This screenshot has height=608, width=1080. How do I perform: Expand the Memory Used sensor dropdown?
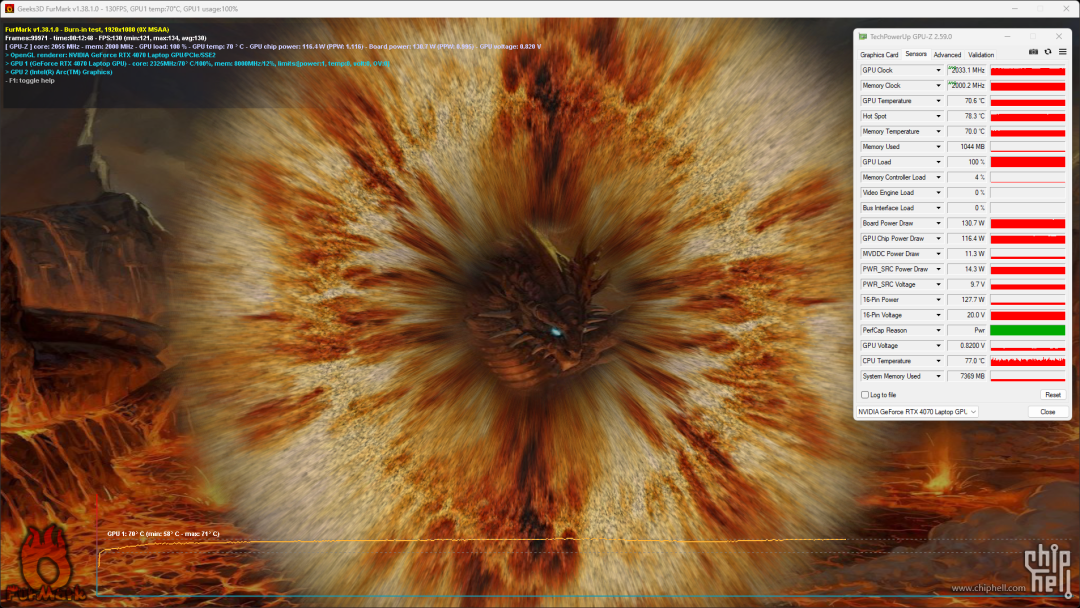click(x=938, y=147)
